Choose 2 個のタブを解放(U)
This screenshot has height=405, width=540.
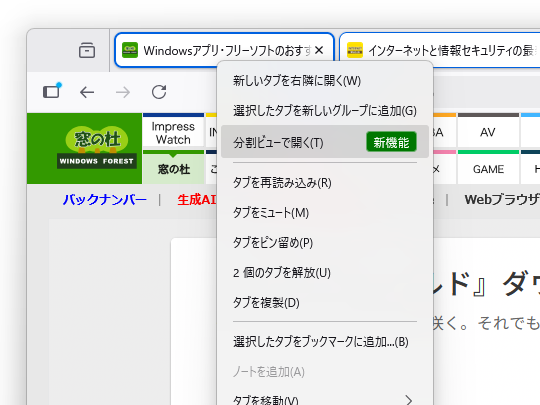tap(325, 273)
